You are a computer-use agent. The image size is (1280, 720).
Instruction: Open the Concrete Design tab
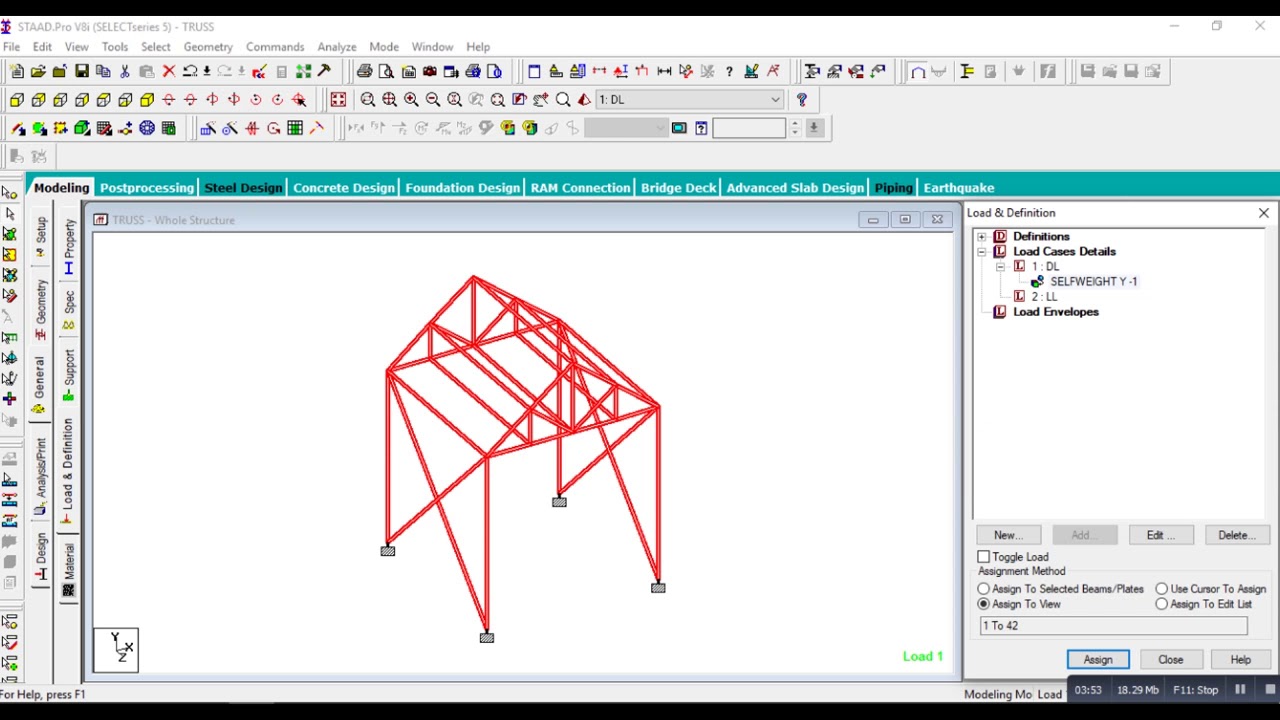(x=344, y=188)
